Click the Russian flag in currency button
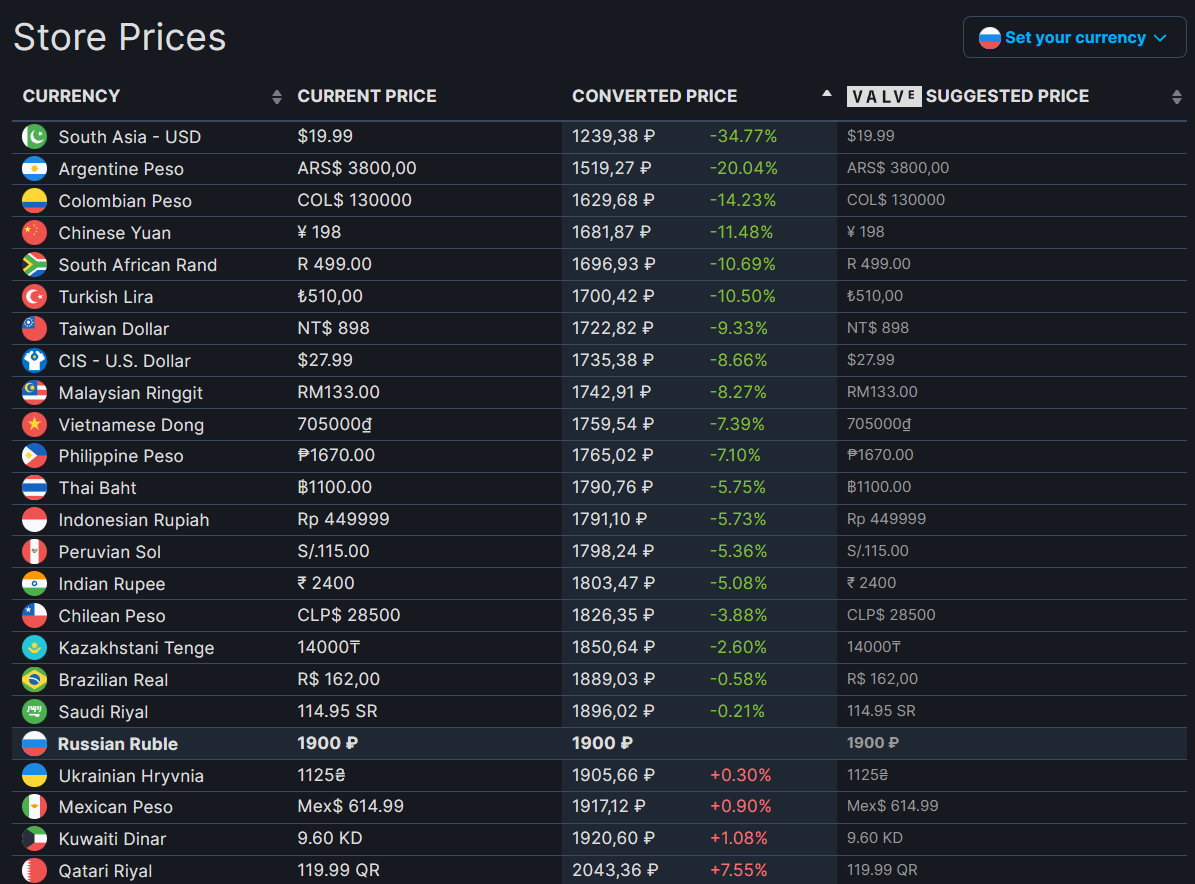This screenshot has height=884, width=1195. 989,37
